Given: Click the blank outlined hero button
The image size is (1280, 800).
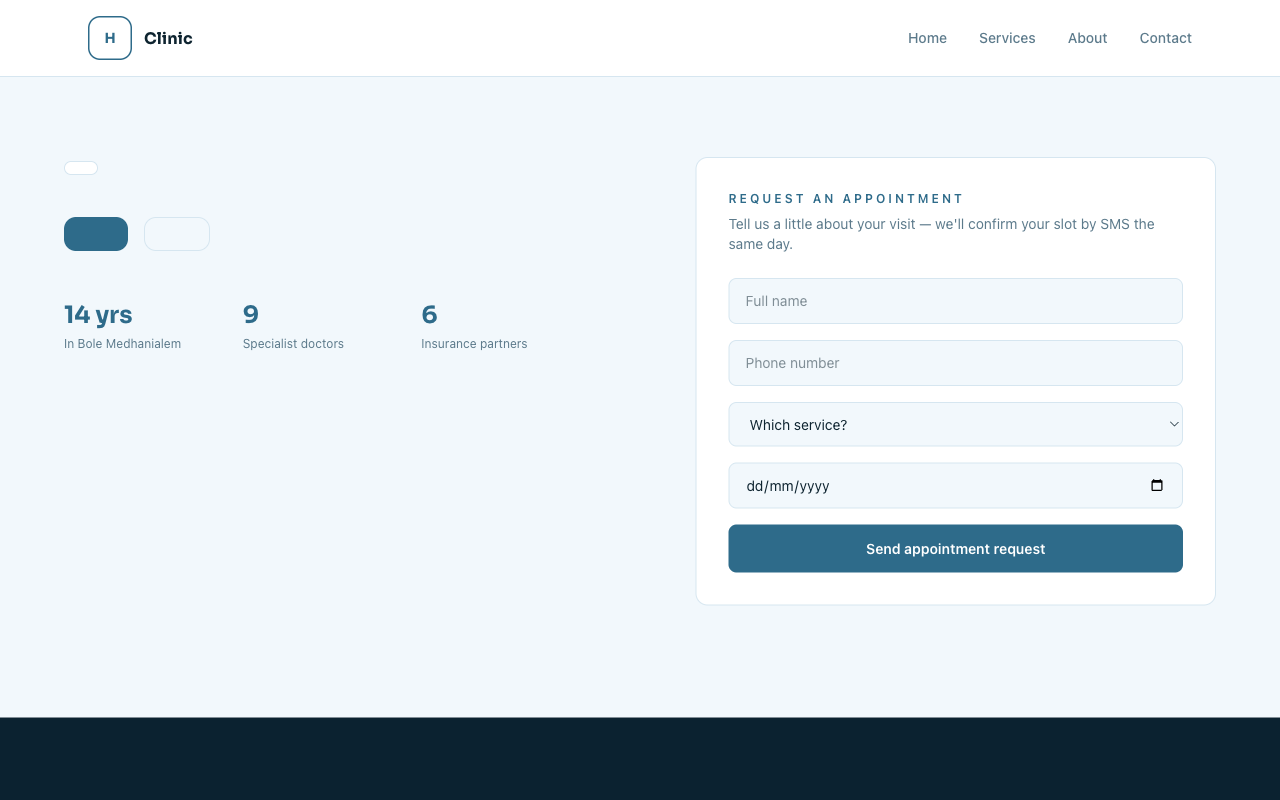Looking at the screenshot, I should (x=177, y=234).
